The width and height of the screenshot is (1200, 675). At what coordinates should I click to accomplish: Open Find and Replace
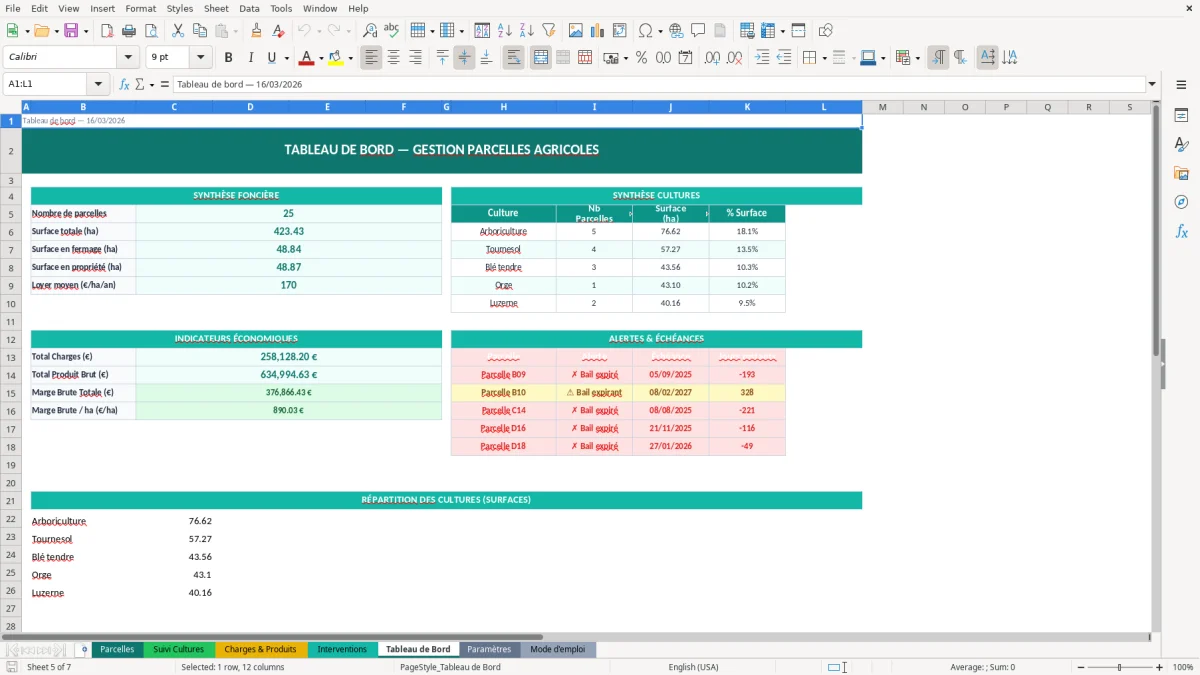[x=370, y=31]
